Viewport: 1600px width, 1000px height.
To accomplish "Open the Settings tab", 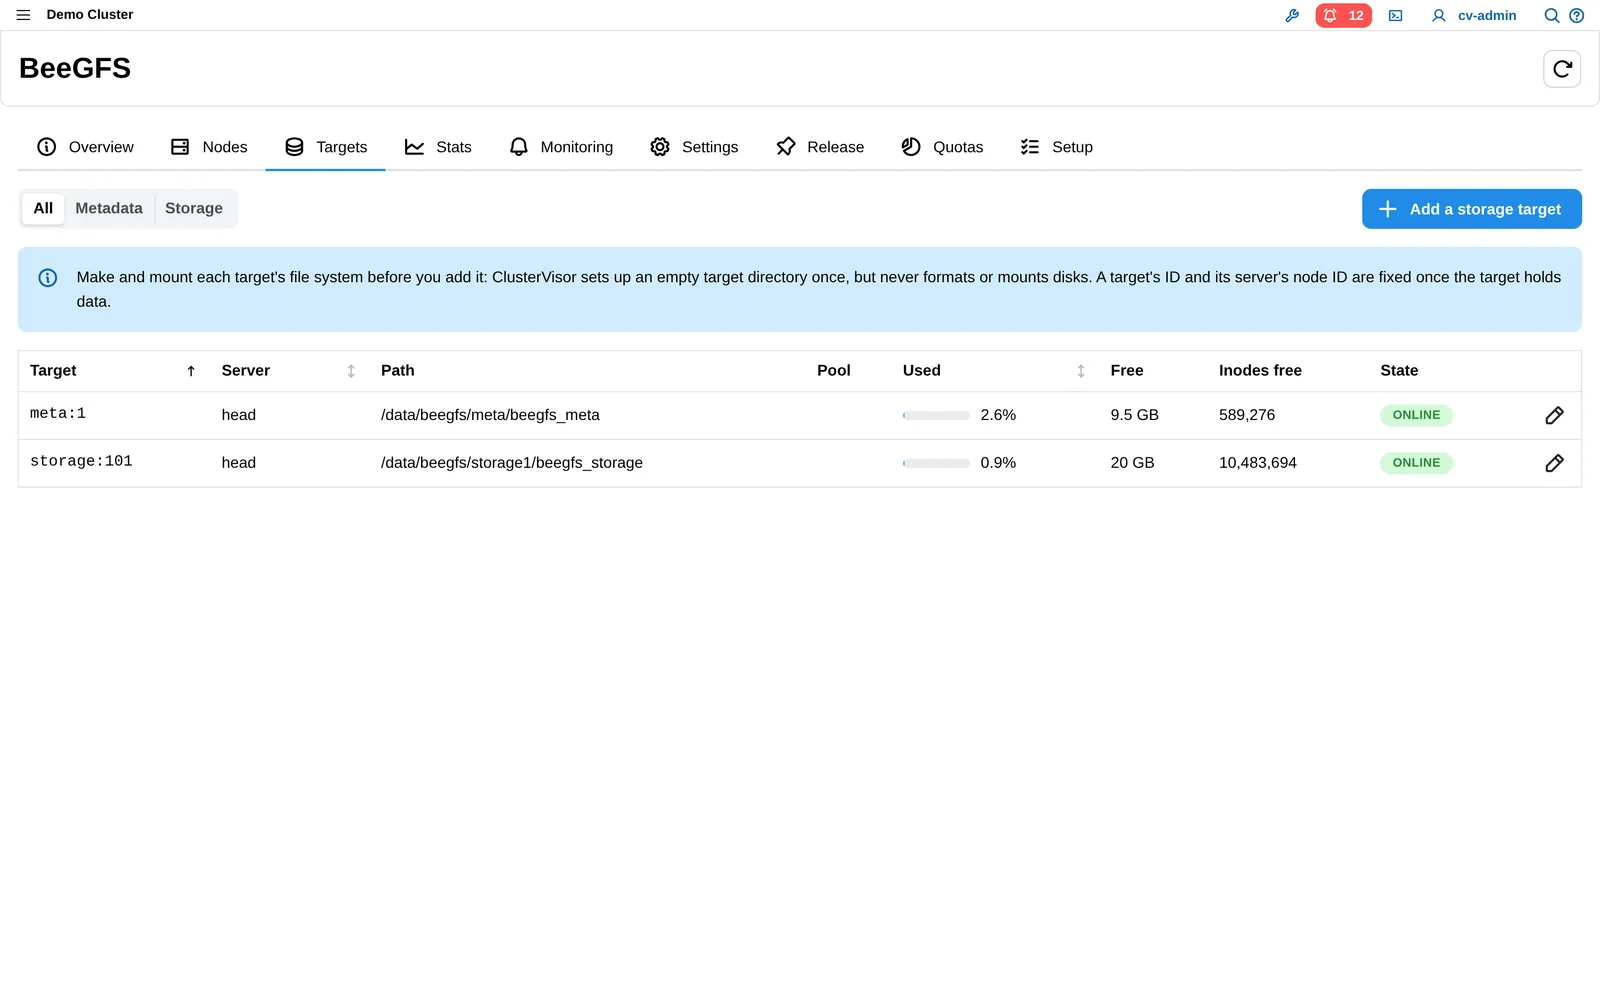I will coord(694,147).
